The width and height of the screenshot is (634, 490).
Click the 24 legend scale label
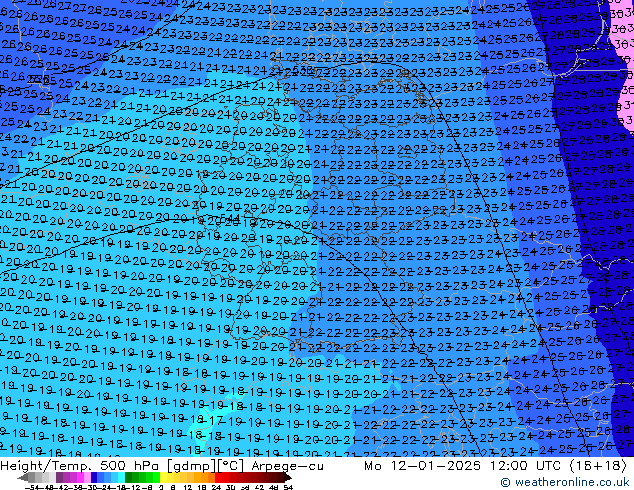(216, 487)
